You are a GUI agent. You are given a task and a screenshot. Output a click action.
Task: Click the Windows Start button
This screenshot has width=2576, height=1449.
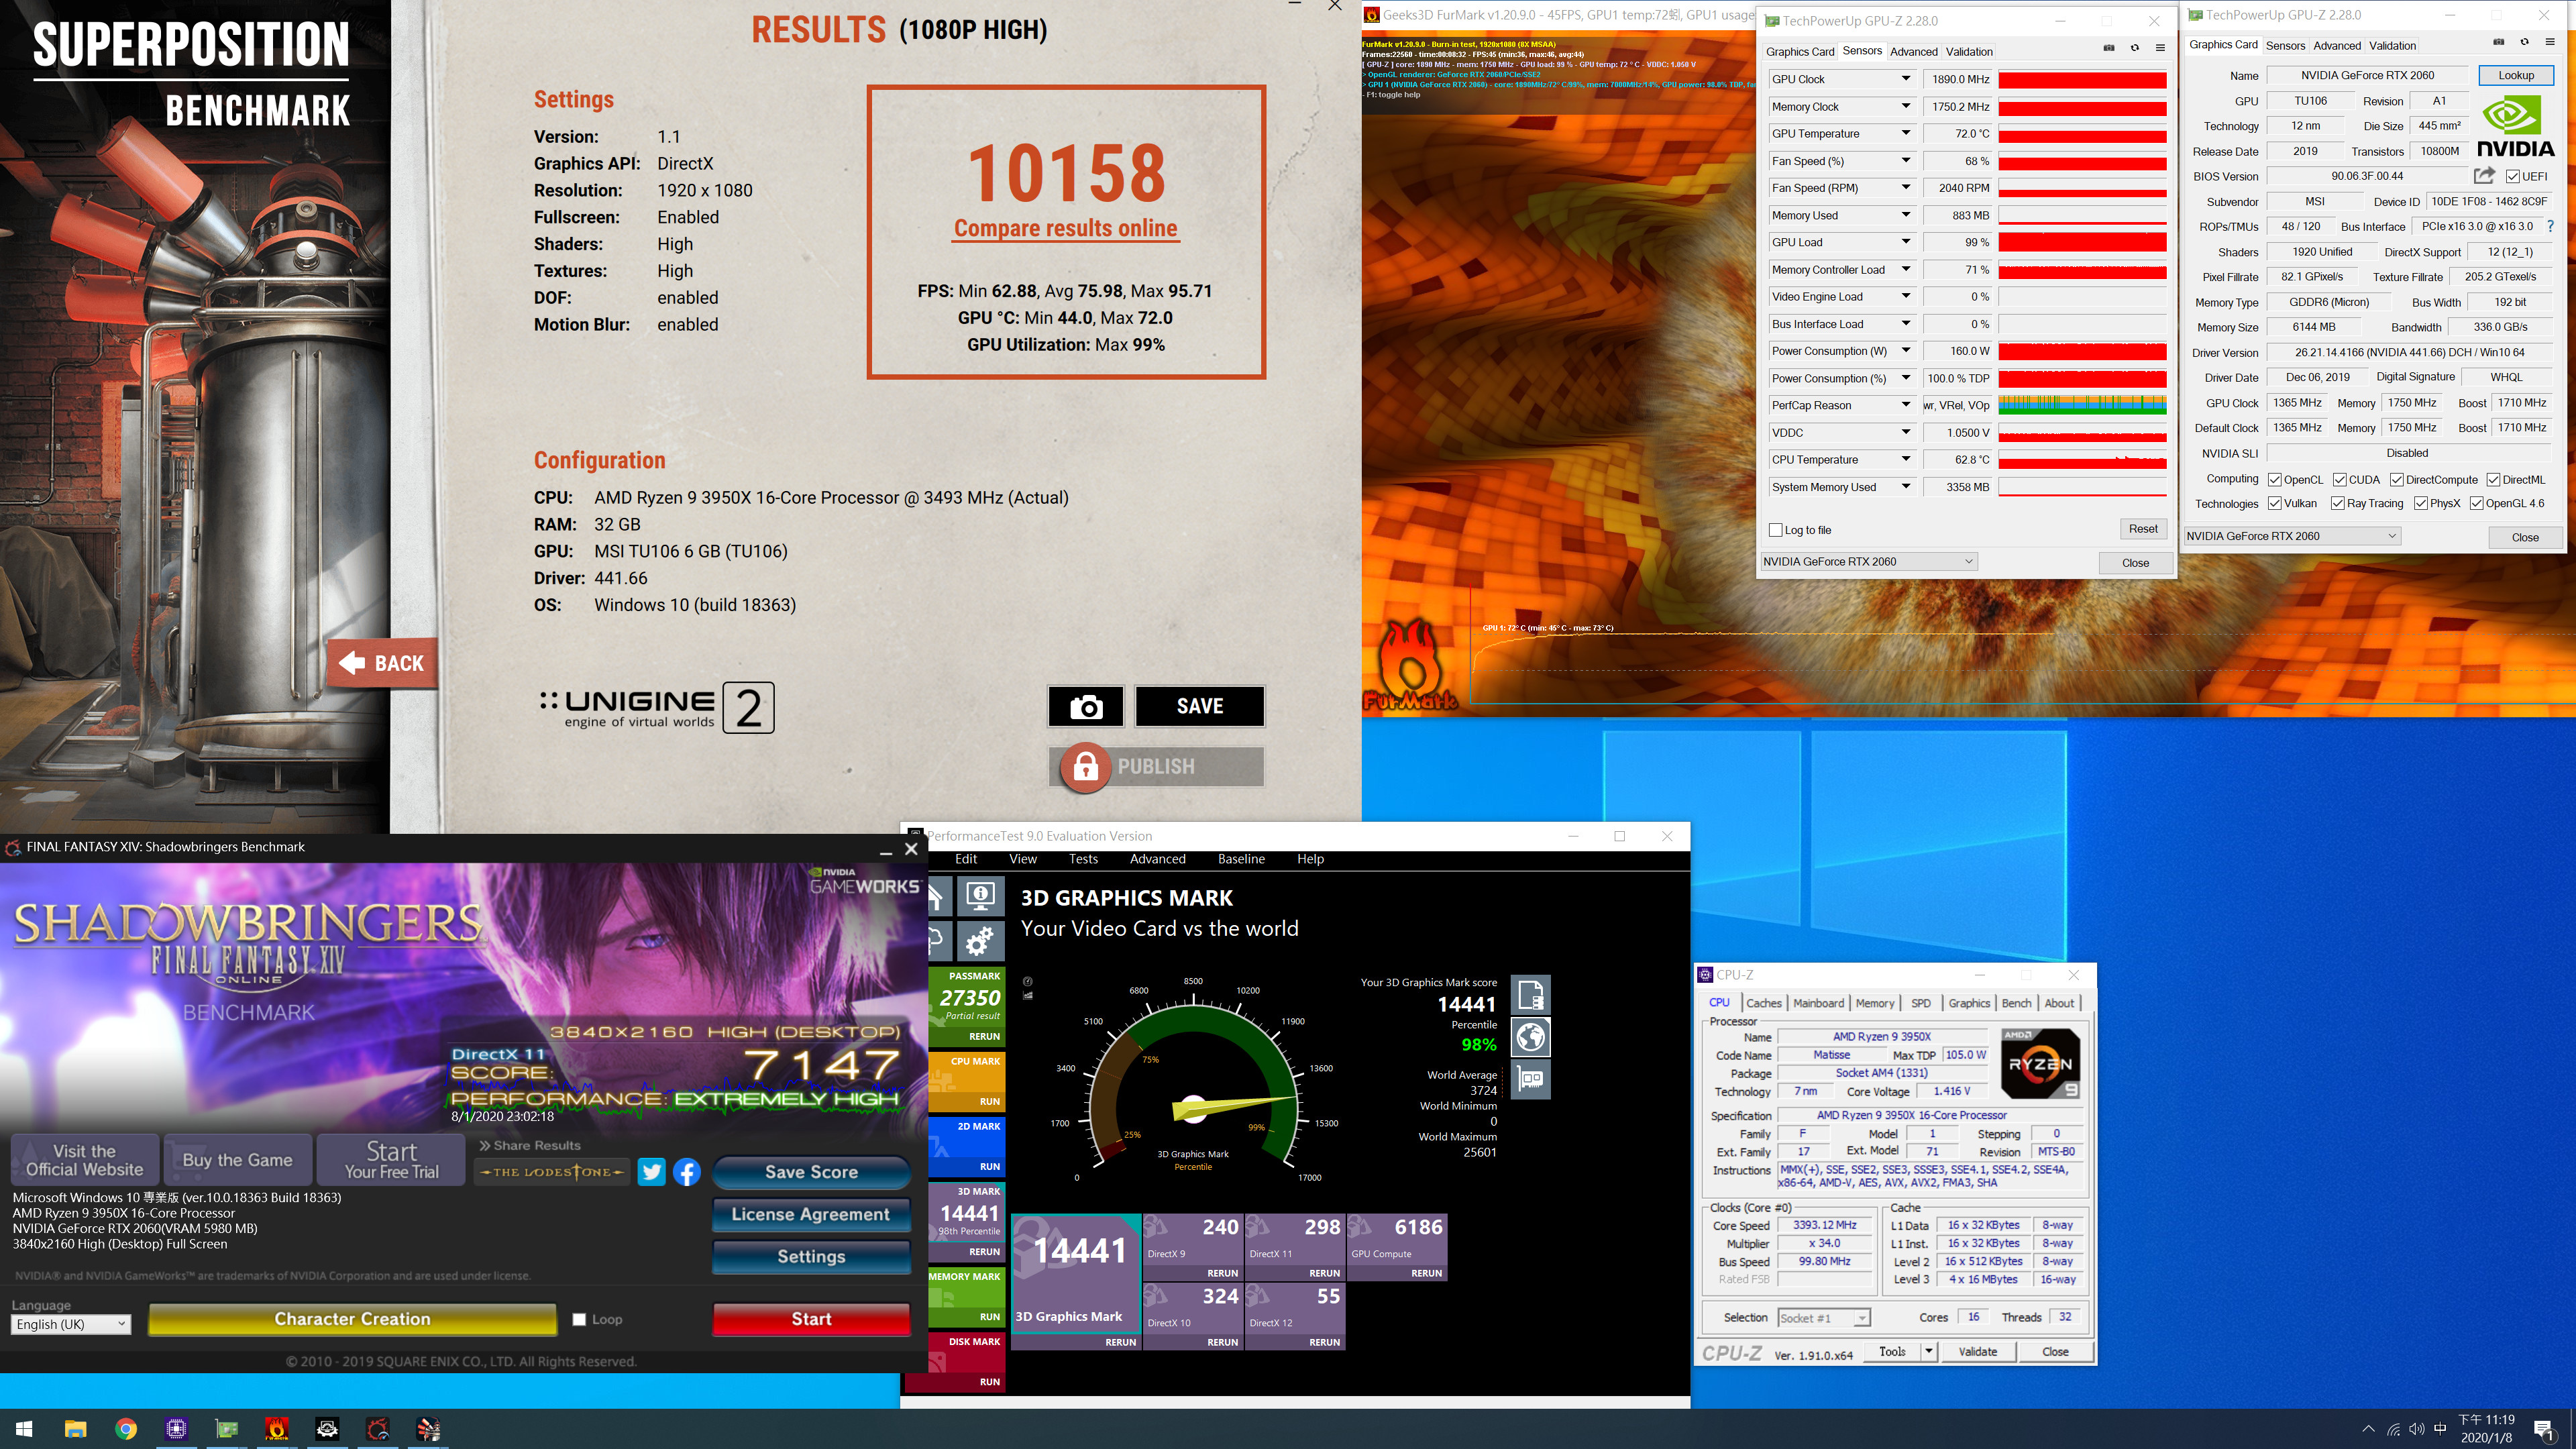(24, 1429)
